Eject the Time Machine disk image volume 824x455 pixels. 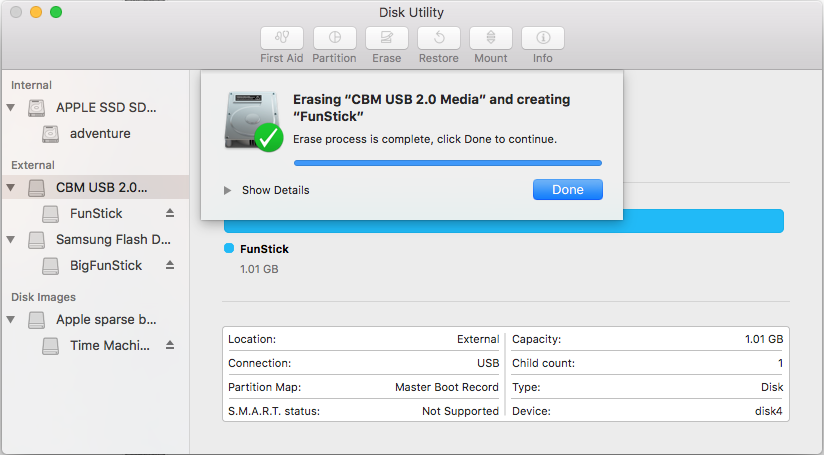pos(170,345)
